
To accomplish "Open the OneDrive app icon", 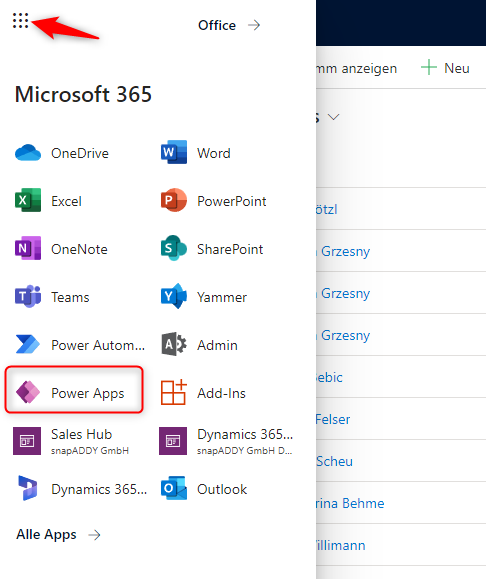I will 28,153.
